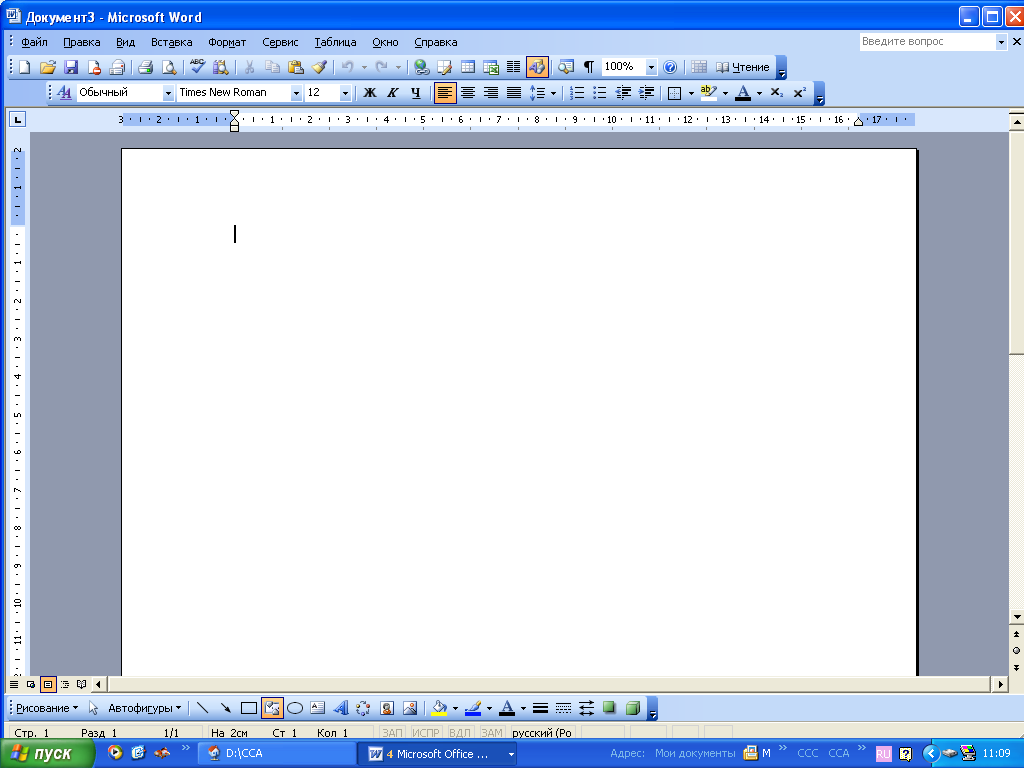
Task: Open the Правка menu
Action: pyautogui.click(x=82, y=42)
